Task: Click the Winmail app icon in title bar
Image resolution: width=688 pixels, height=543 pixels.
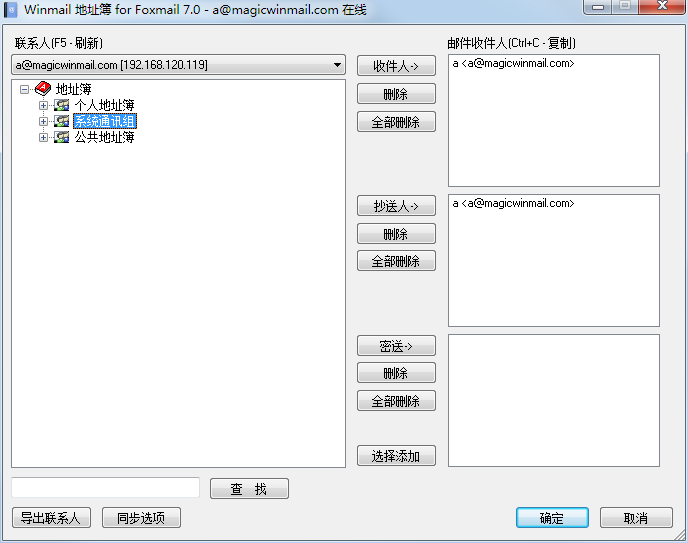Action: (11, 10)
